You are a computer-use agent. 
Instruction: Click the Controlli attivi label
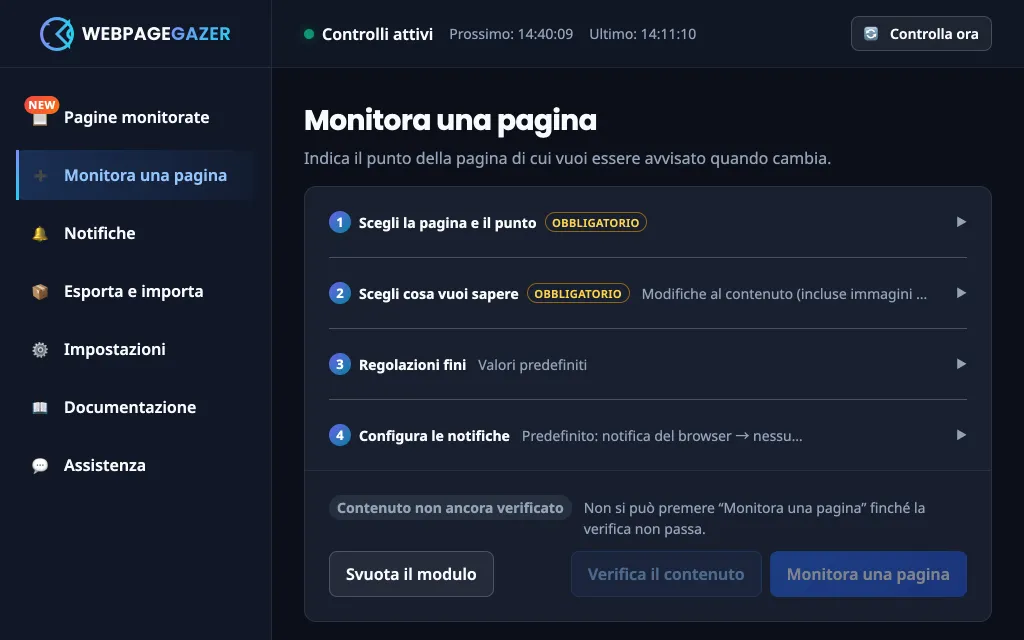[x=377, y=34]
